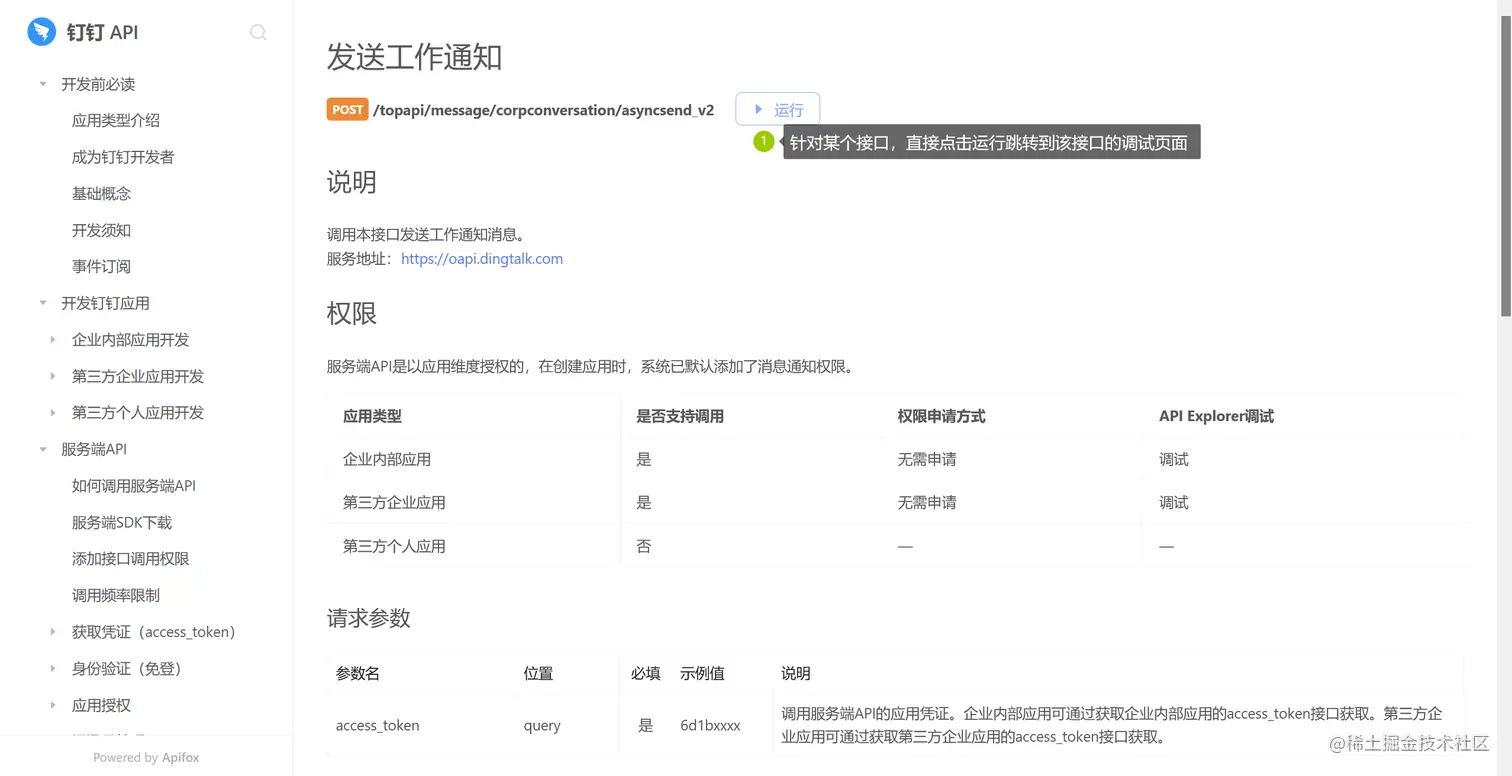Click the 6d1bxxxx example value
This screenshot has height=776, width=1512.
(710, 726)
